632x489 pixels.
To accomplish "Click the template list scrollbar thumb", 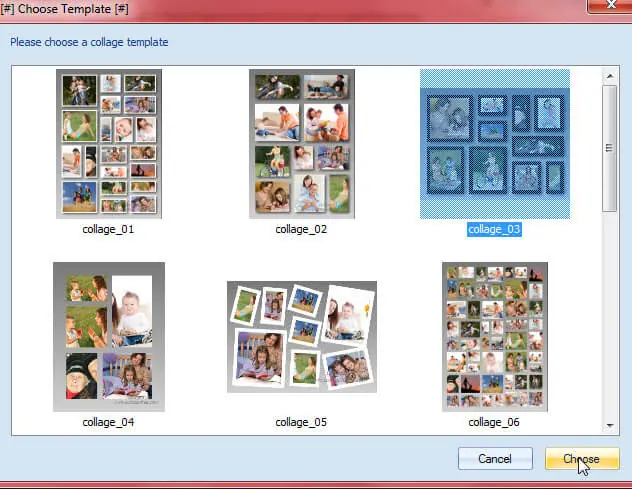I will pos(609,148).
